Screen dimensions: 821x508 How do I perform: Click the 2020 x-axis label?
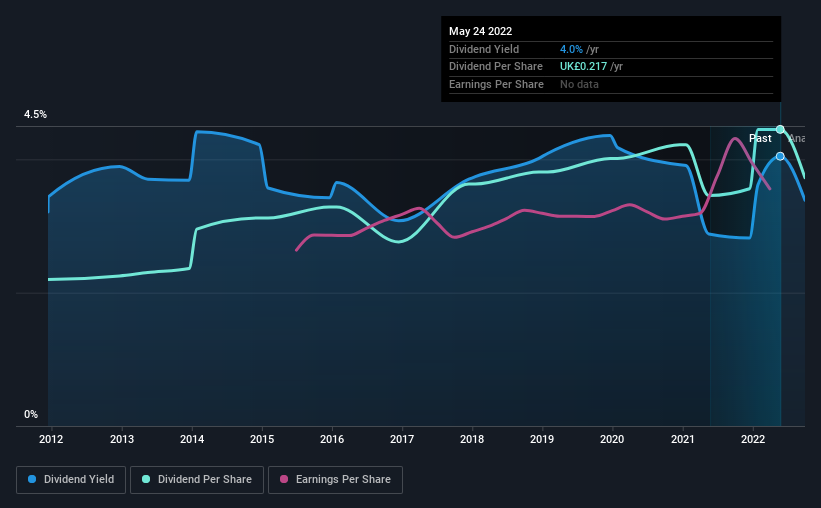[612, 439]
